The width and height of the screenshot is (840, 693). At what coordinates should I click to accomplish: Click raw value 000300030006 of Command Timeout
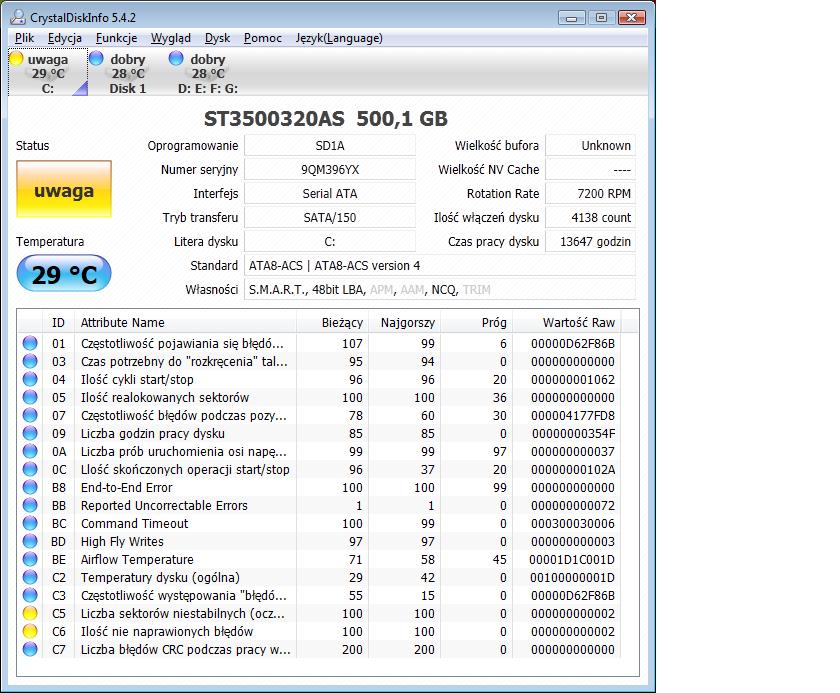click(x=573, y=523)
